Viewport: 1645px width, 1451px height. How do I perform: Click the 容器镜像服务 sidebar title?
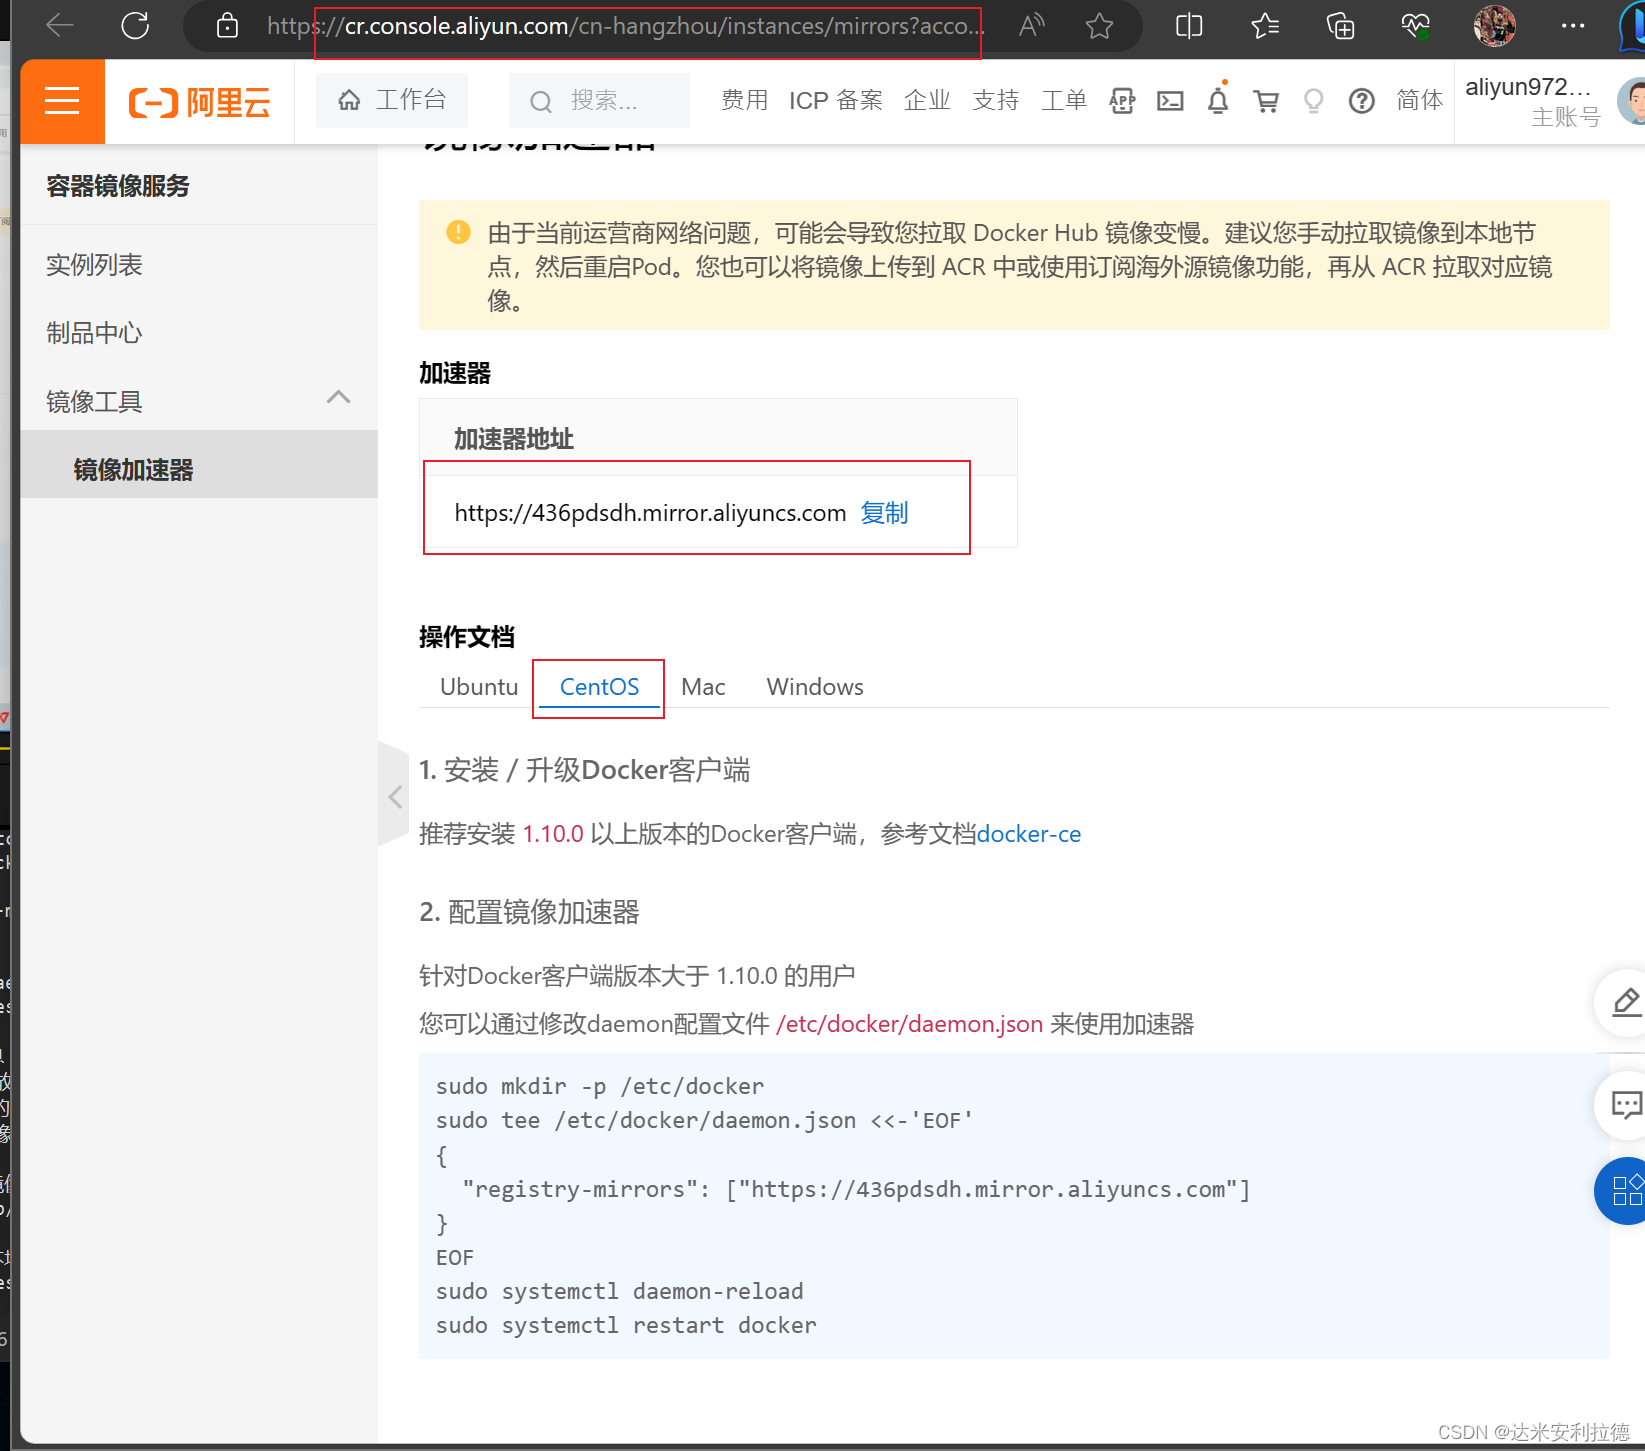[x=118, y=186]
